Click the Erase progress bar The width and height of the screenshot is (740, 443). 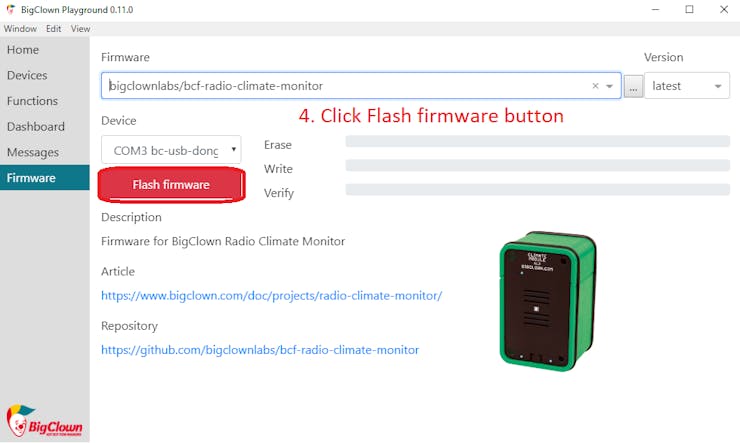pyautogui.click(x=538, y=141)
